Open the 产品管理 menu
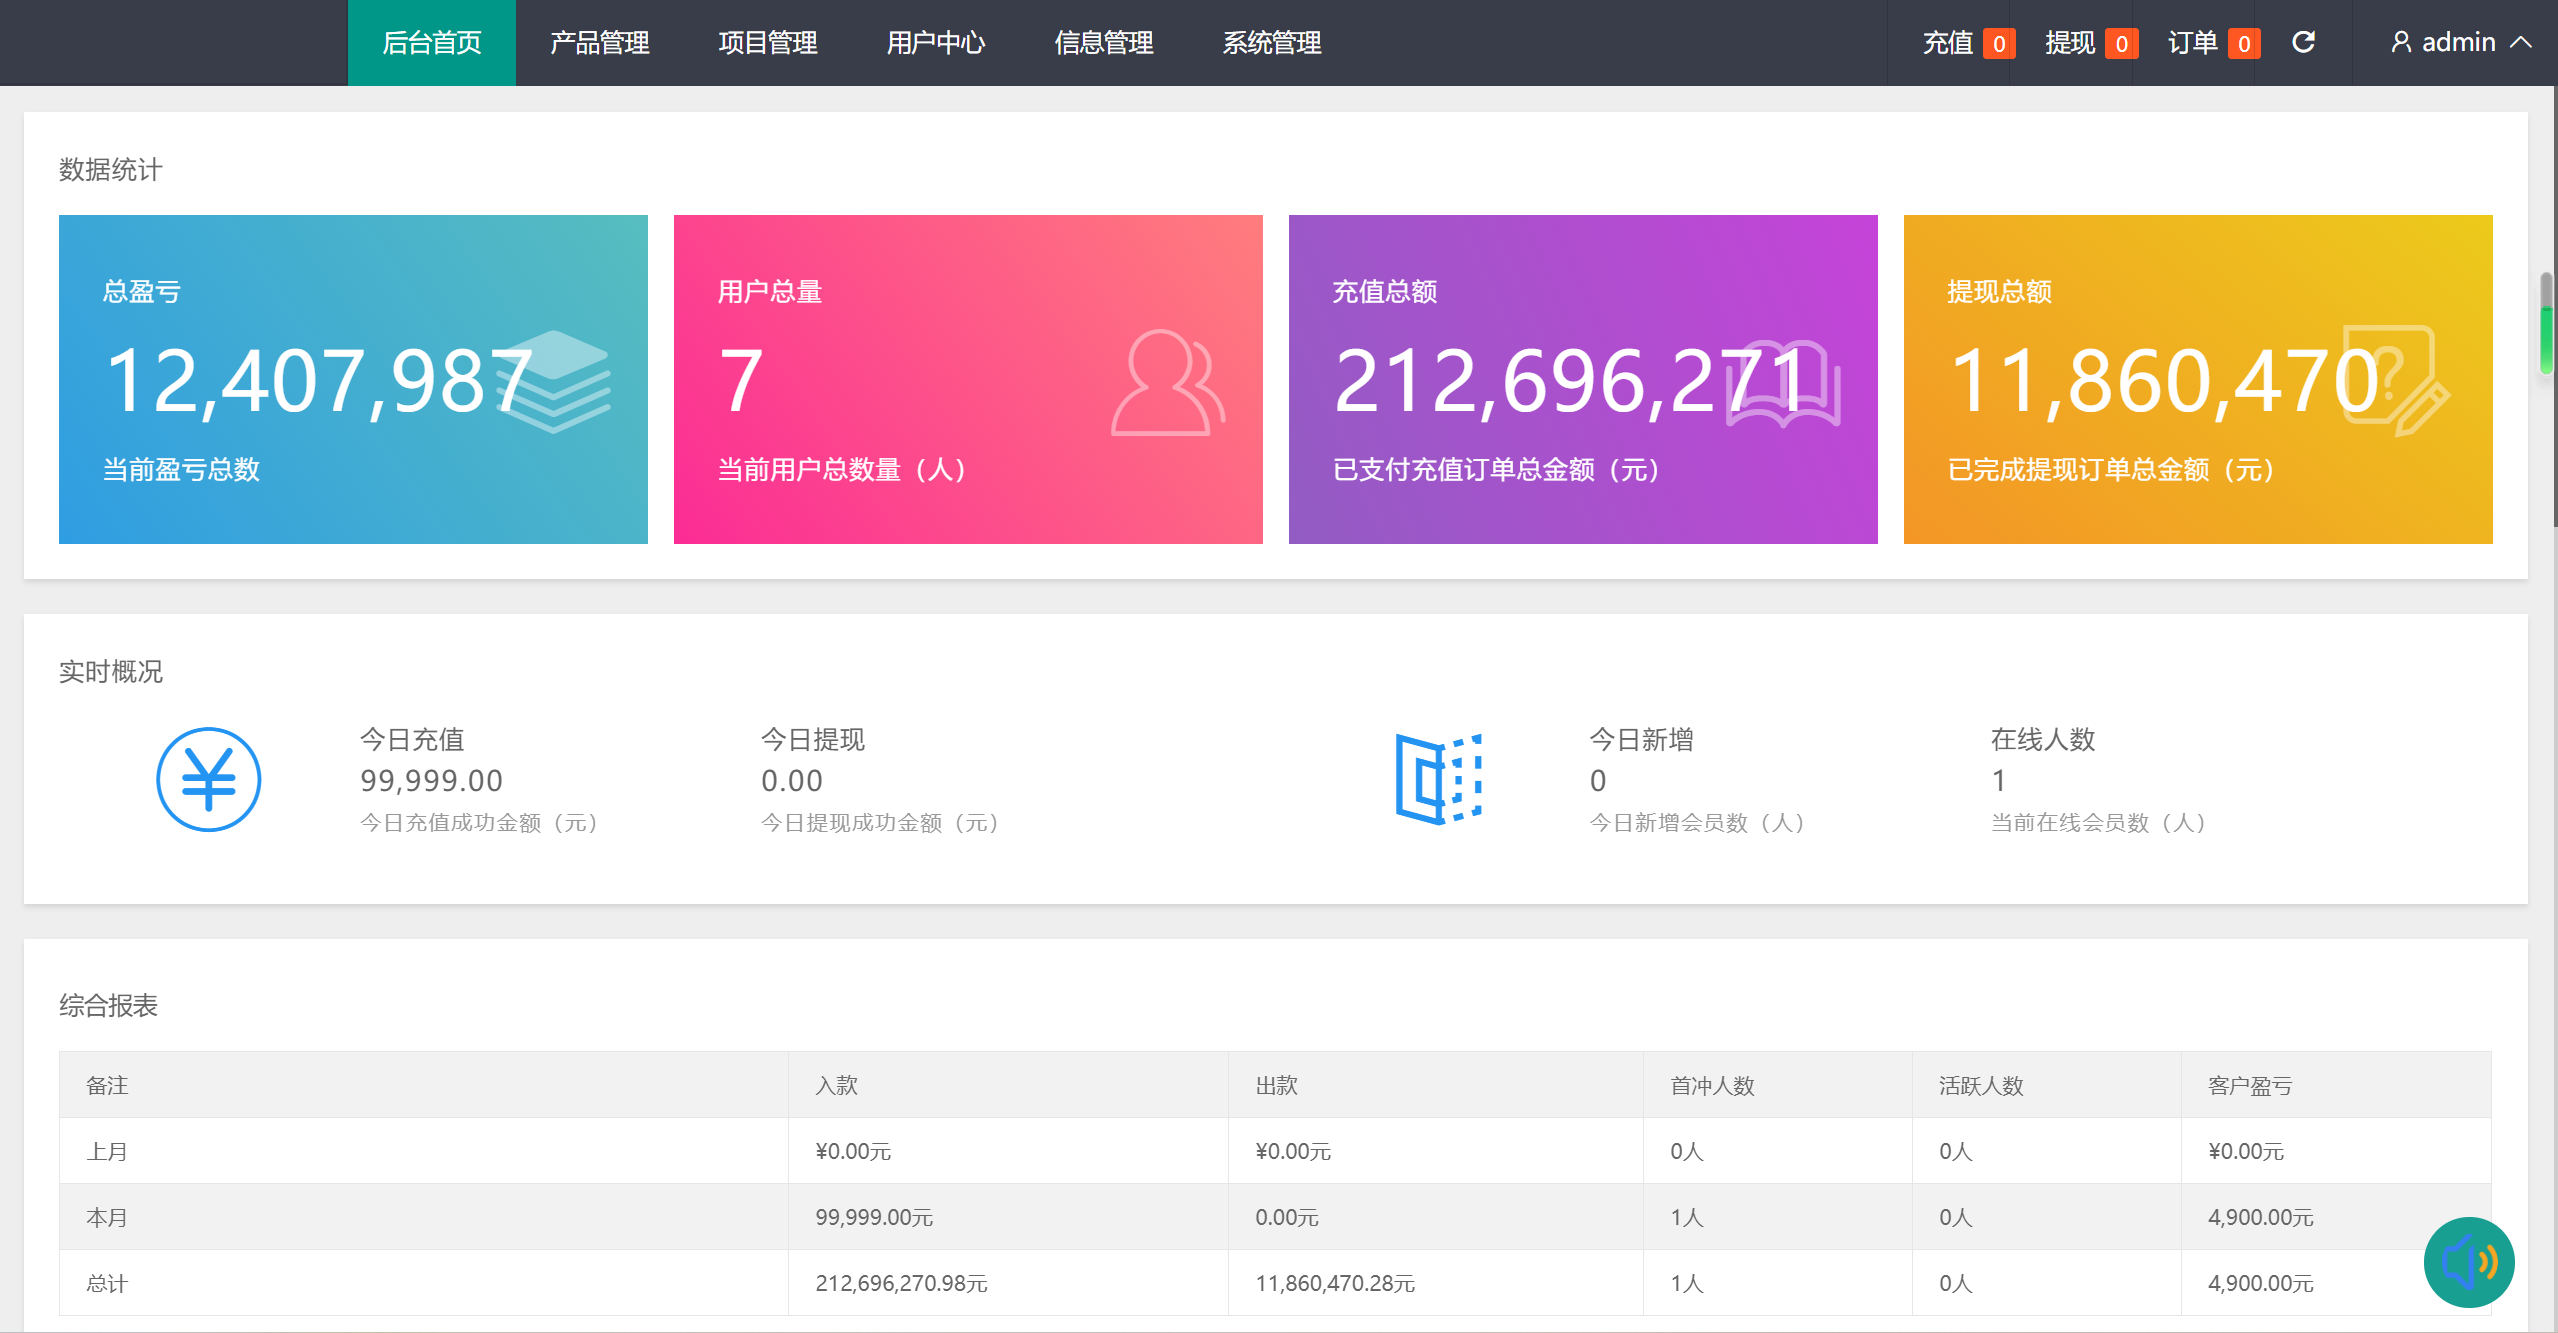Screen dimensions: 2558x1333 (599, 42)
